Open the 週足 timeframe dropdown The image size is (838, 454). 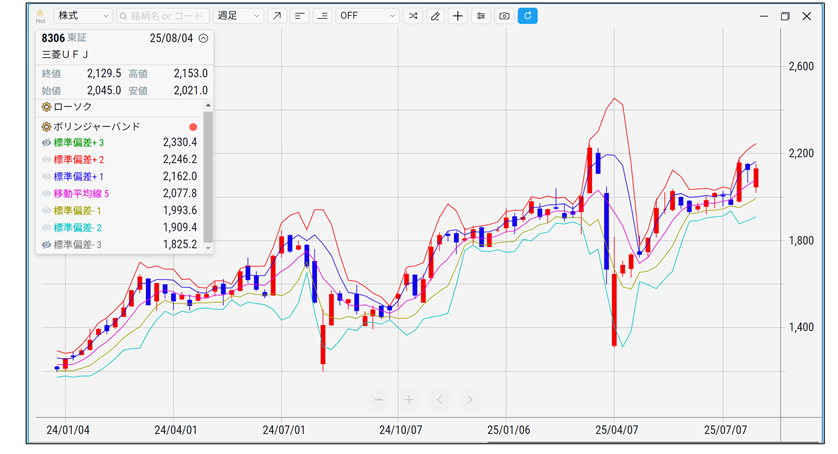click(239, 16)
